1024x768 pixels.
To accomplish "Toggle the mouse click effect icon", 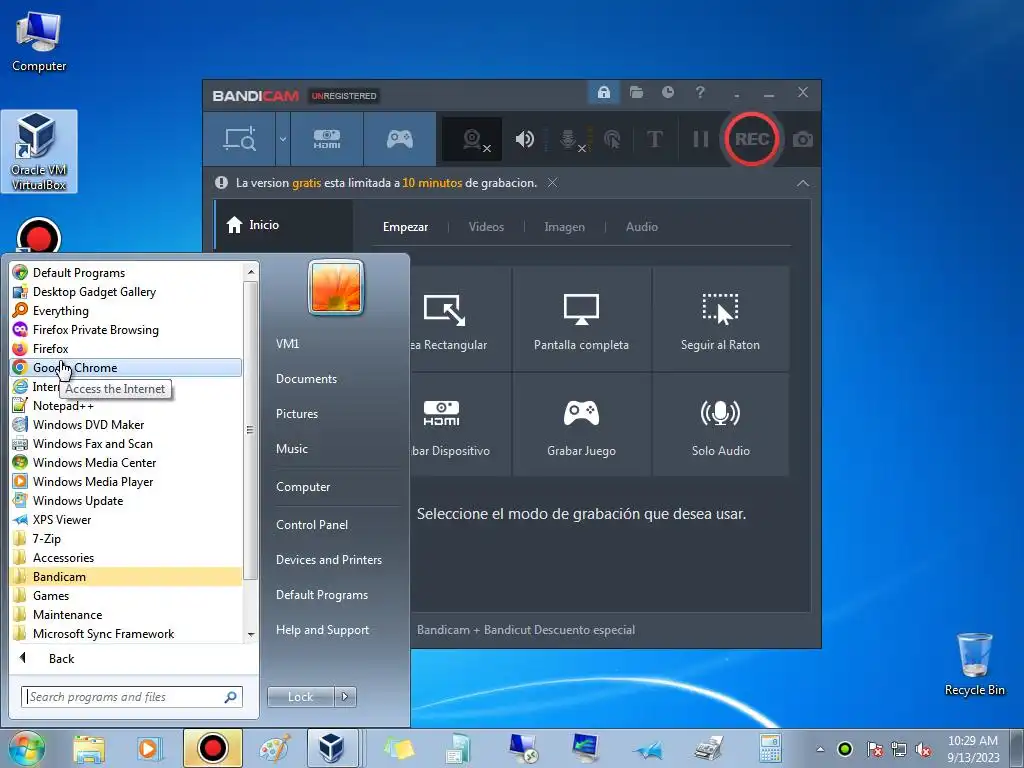I will (612, 139).
